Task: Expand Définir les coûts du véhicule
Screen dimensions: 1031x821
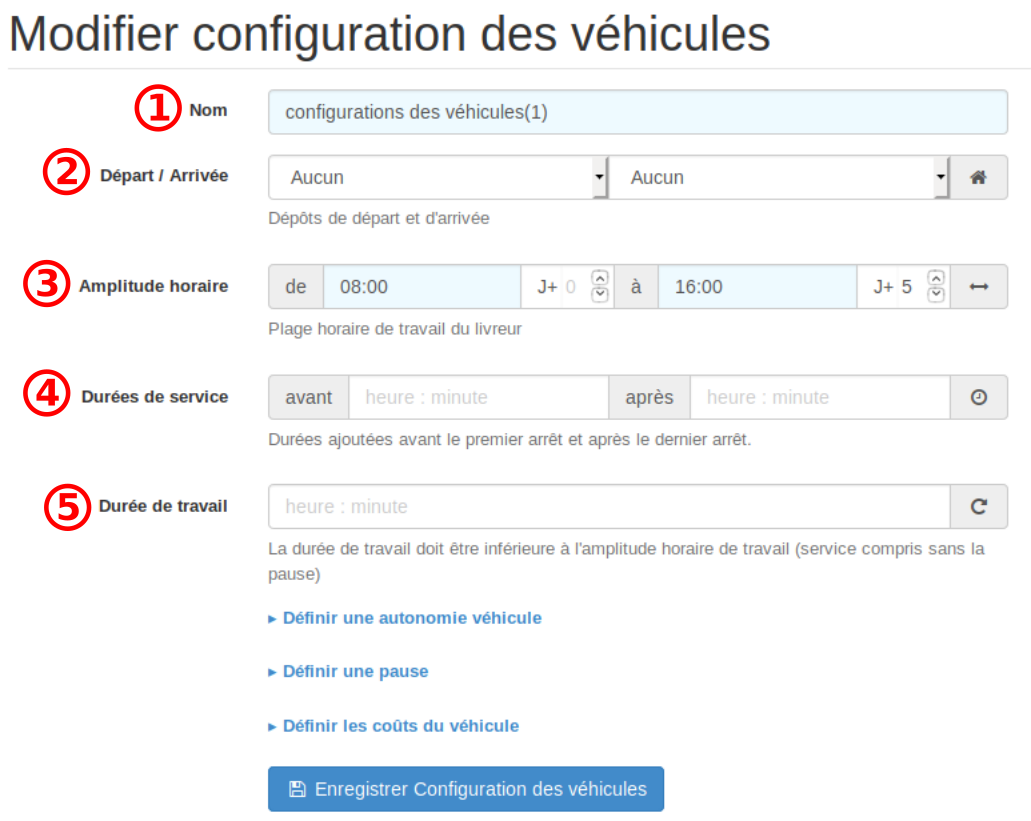Action: [400, 726]
